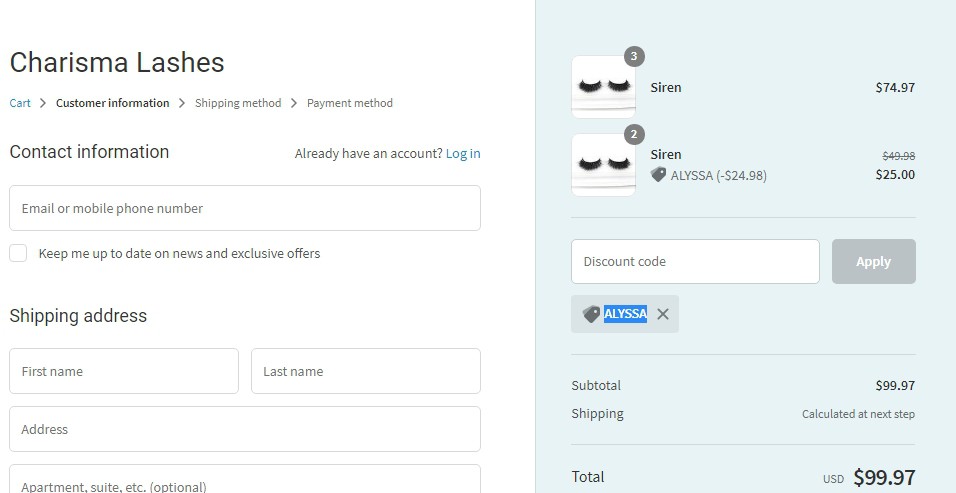Click the first Siren lashes thumbnail

603,87
